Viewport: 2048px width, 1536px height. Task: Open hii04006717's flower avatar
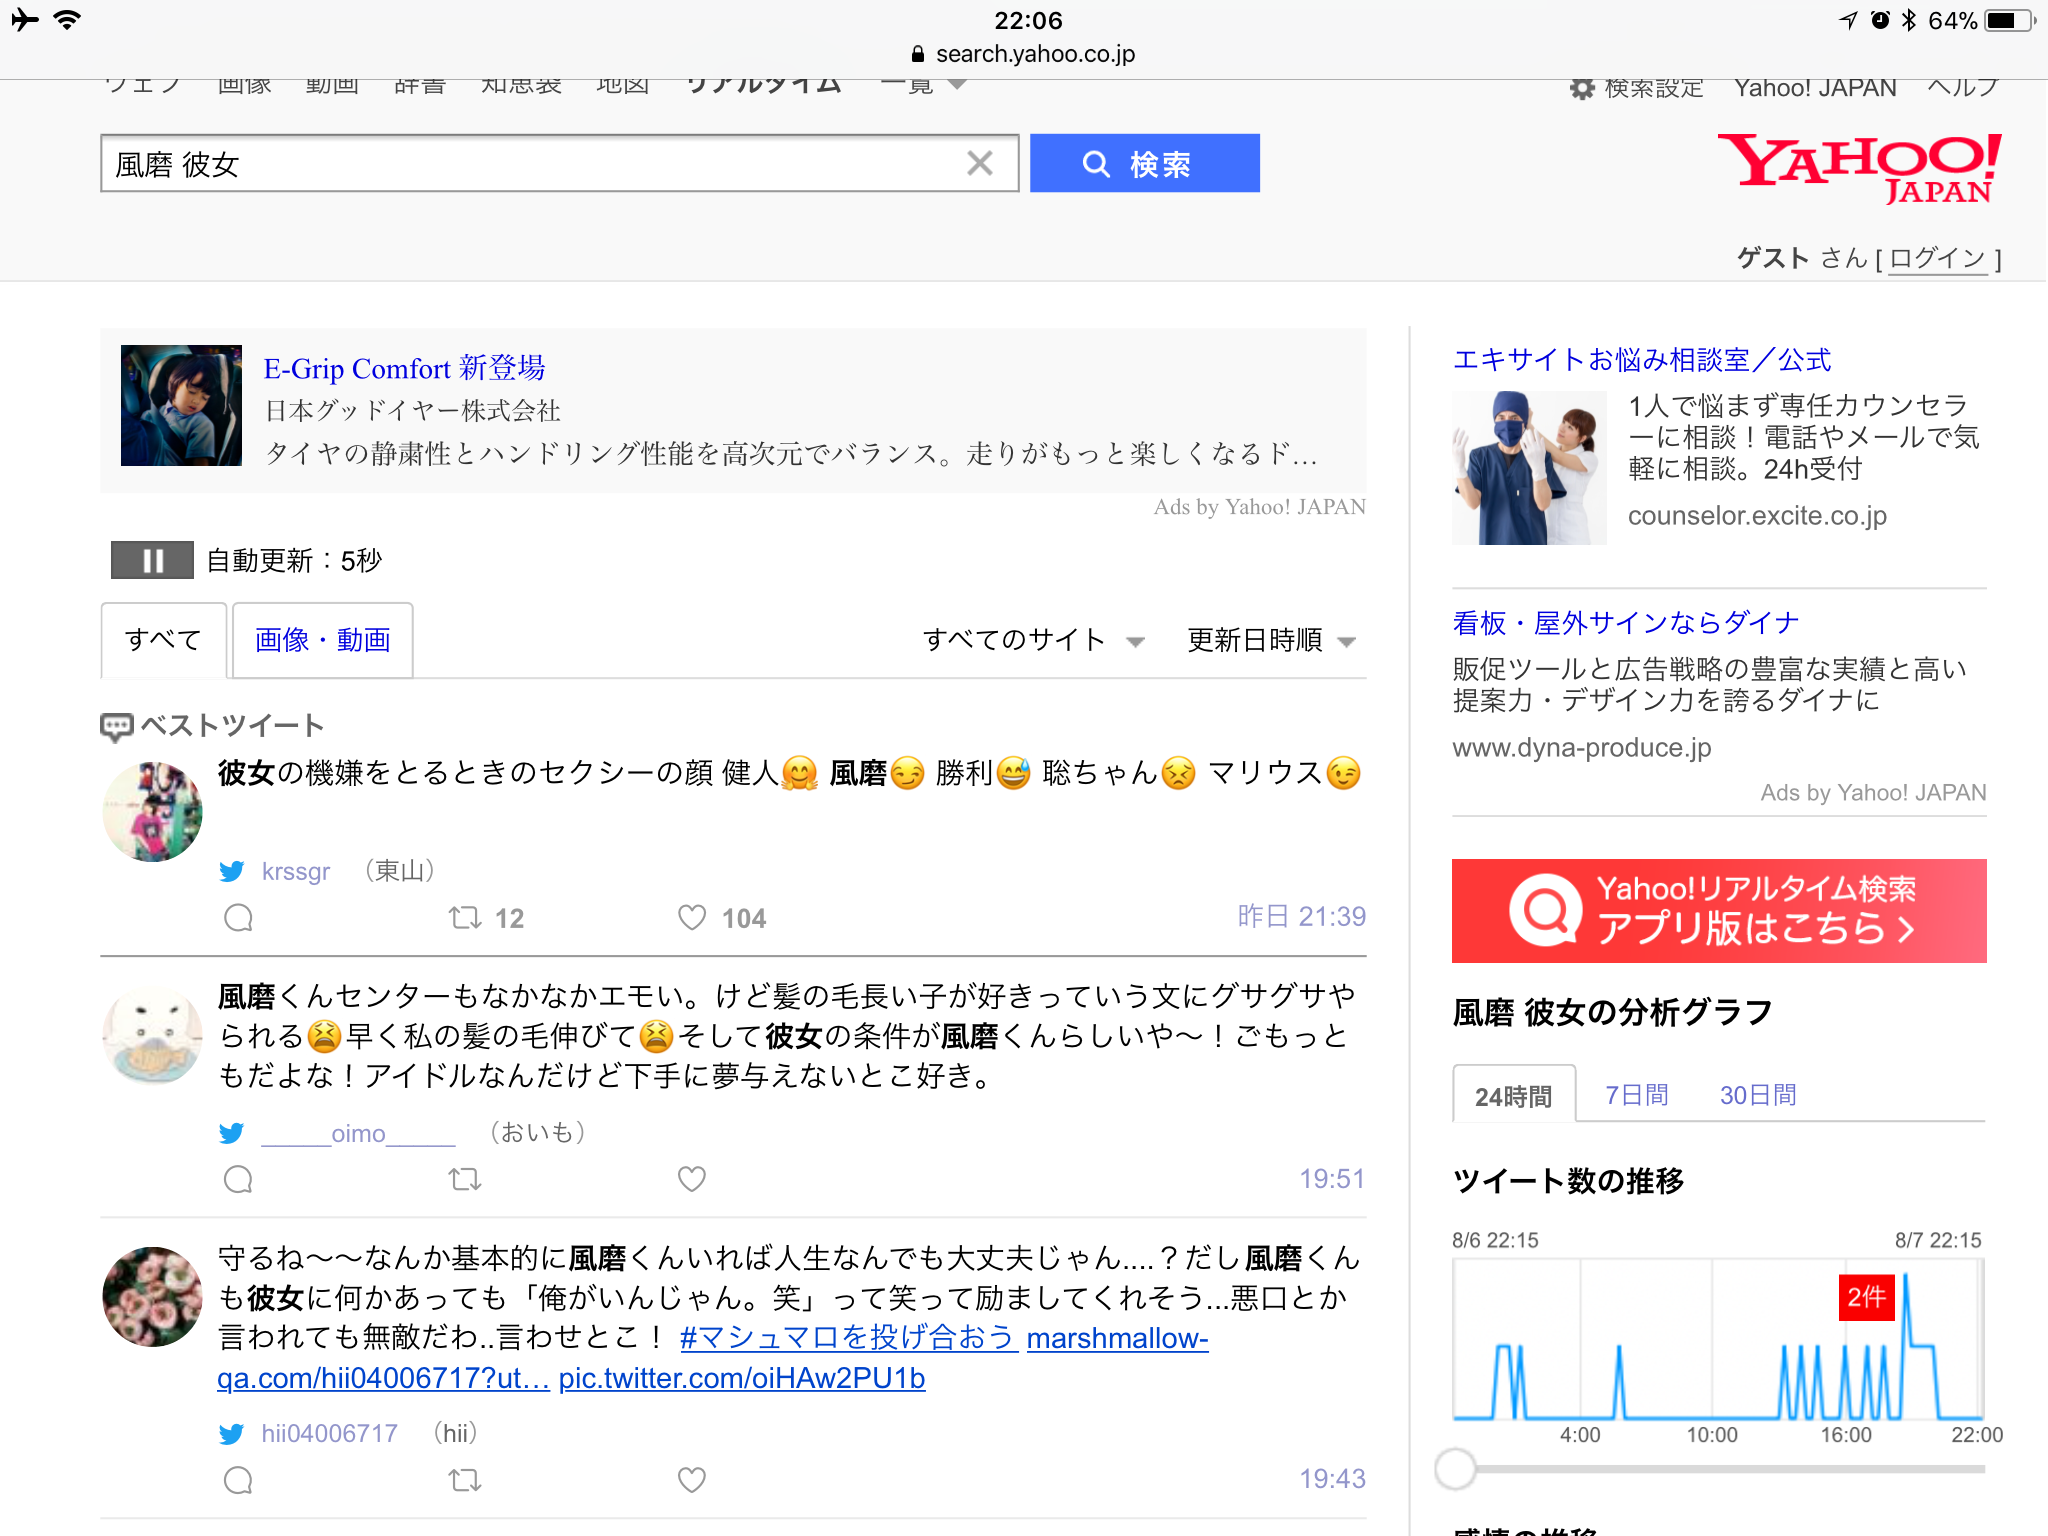click(x=152, y=1297)
